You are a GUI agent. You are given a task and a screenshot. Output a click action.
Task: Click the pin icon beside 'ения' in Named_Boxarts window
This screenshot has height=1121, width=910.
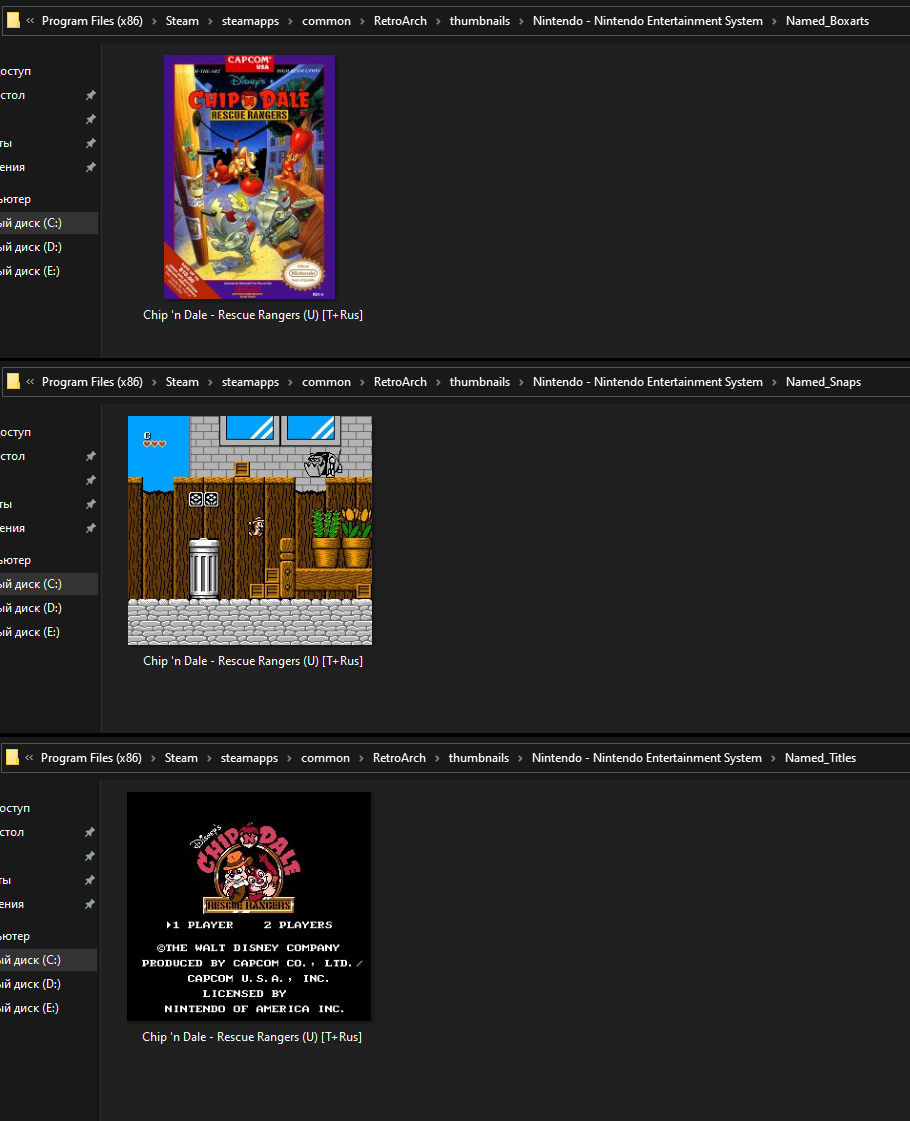click(90, 167)
